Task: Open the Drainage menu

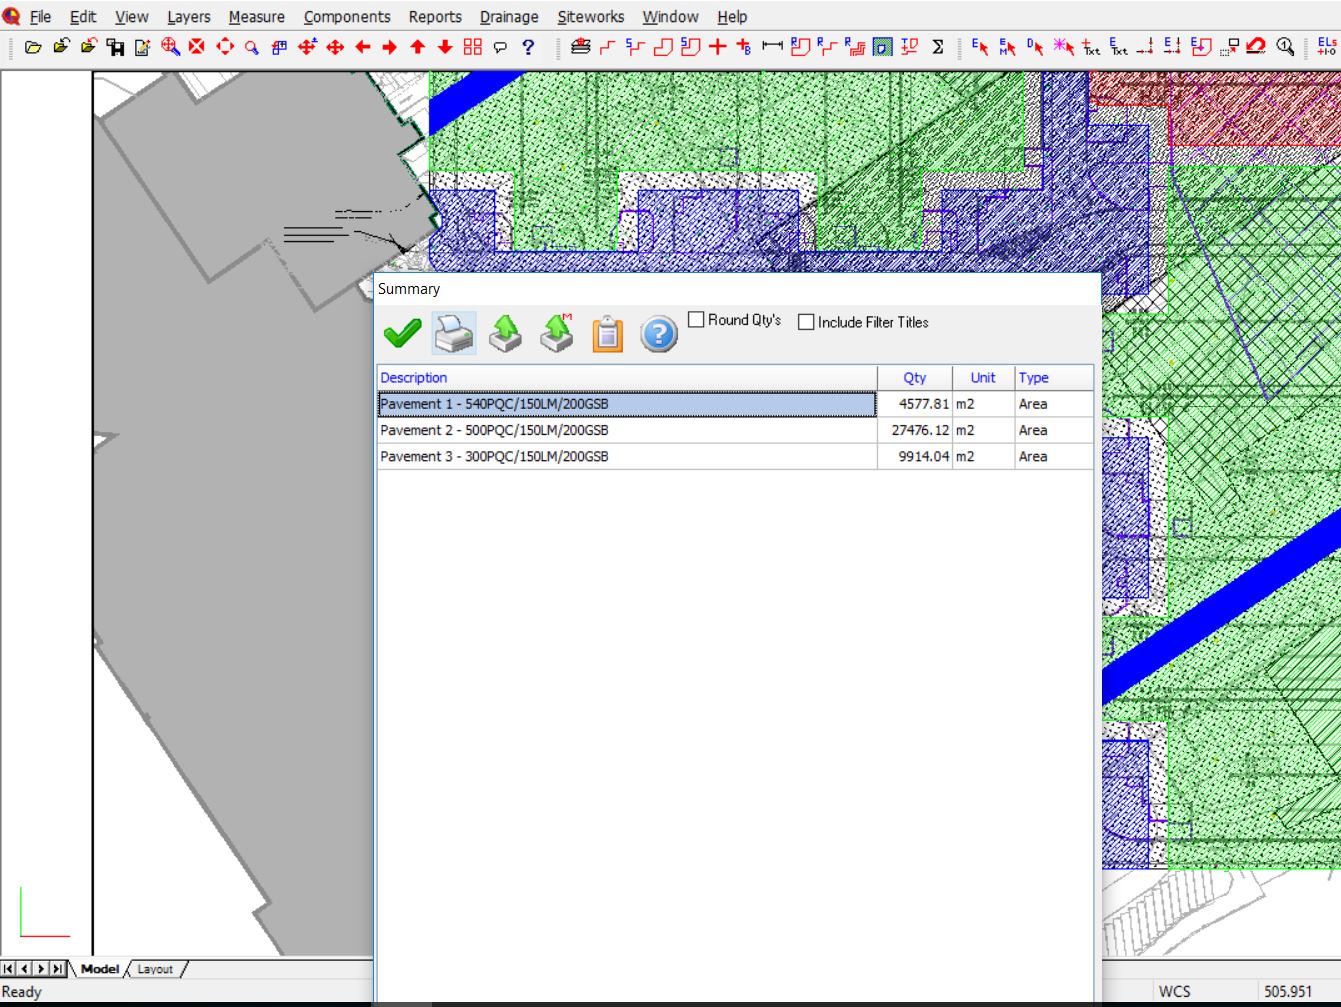Action: click(x=508, y=17)
